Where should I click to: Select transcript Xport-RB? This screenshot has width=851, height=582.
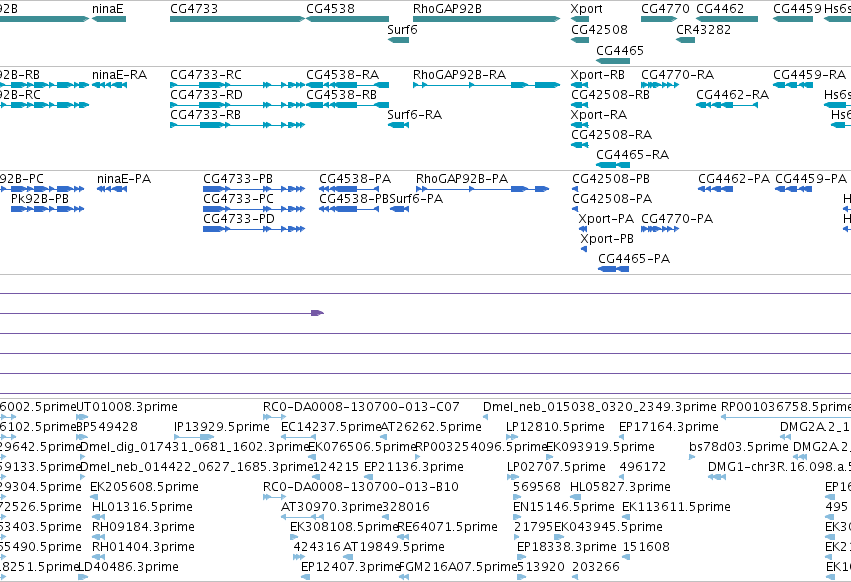(x=580, y=85)
